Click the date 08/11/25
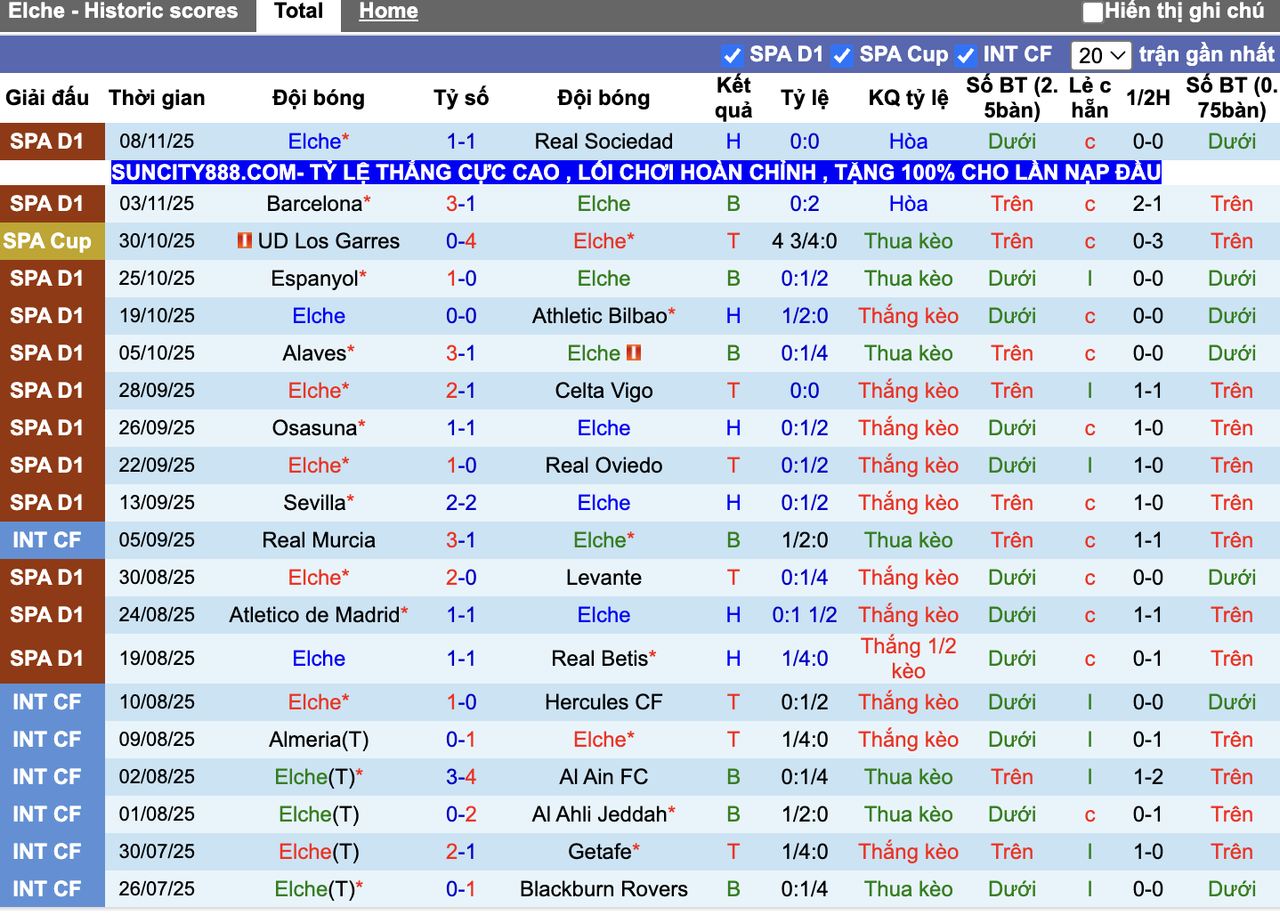This screenshot has height=915, width=1280. point(157,141)
